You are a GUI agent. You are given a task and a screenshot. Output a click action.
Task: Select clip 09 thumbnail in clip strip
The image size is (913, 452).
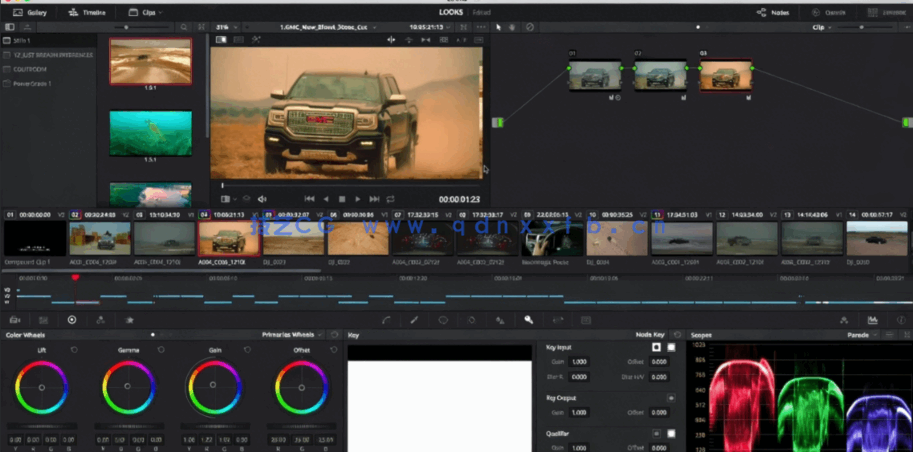point(552,238)
